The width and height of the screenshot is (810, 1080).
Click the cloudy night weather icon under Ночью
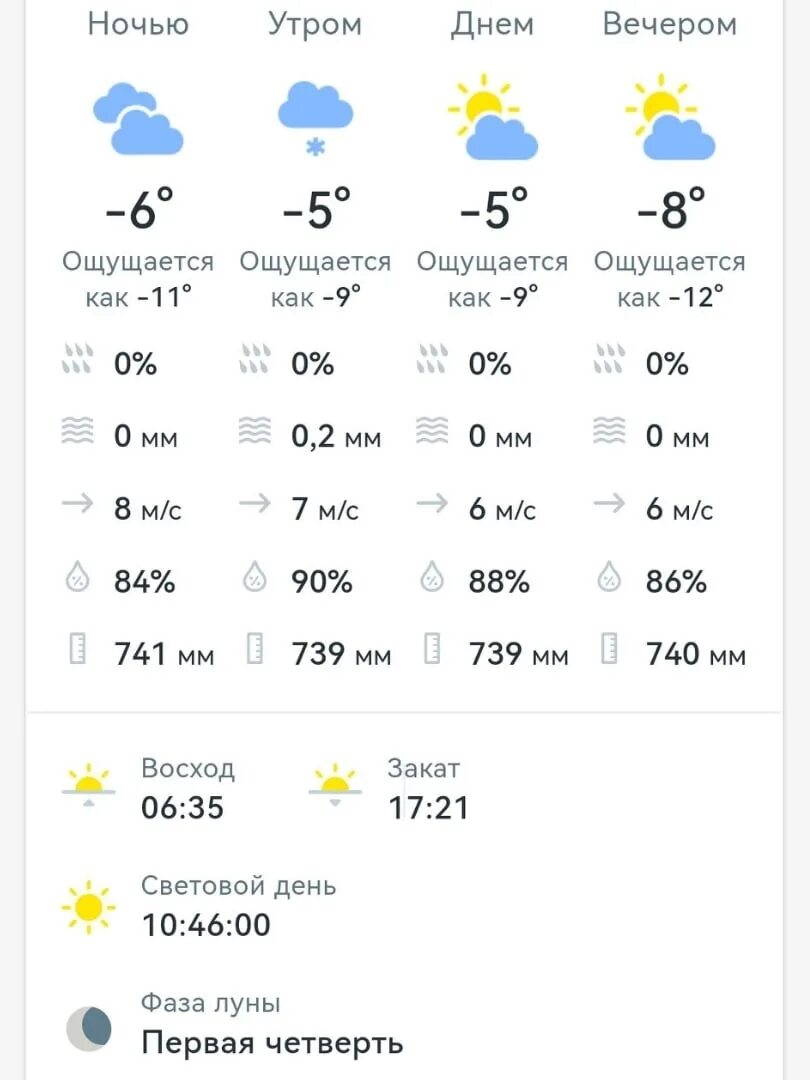[x=138, y=118]
